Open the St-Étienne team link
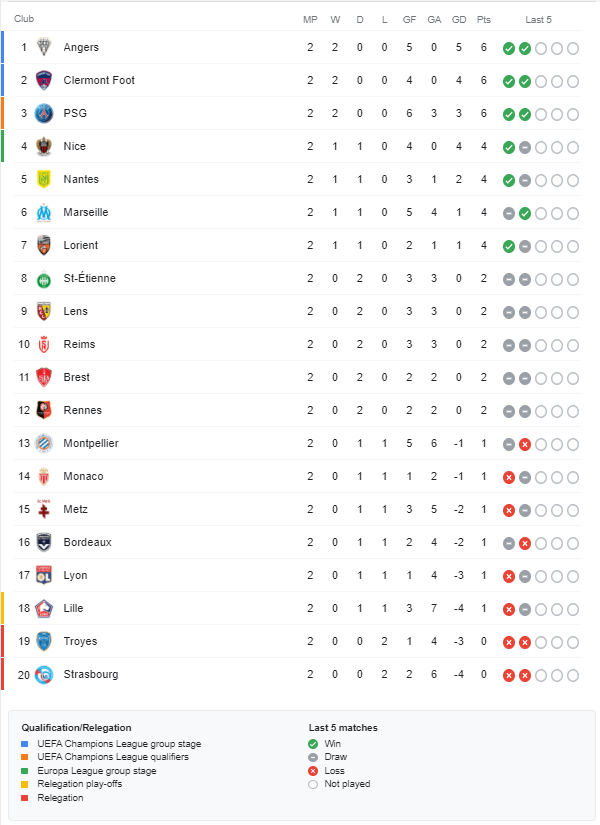 coord(89,278)
